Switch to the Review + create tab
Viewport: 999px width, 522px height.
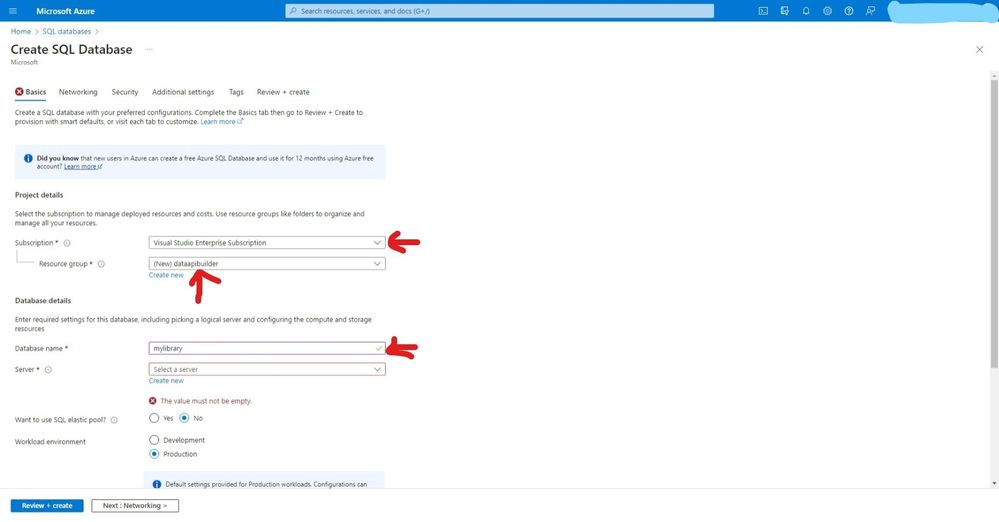(x=283, y=92)
